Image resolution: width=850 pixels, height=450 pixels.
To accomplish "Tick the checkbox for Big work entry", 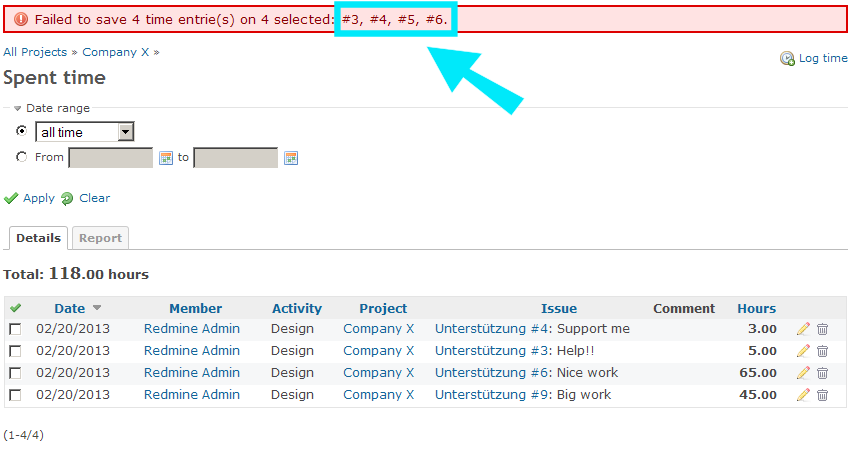I will [x=16, y=395].
